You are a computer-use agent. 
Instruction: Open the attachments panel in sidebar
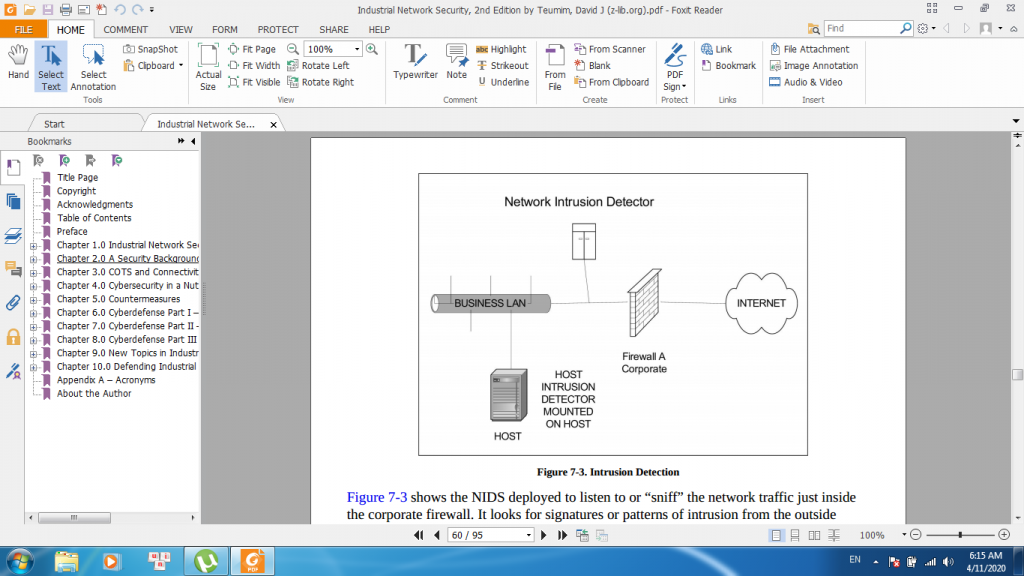[x=14, y=303]
